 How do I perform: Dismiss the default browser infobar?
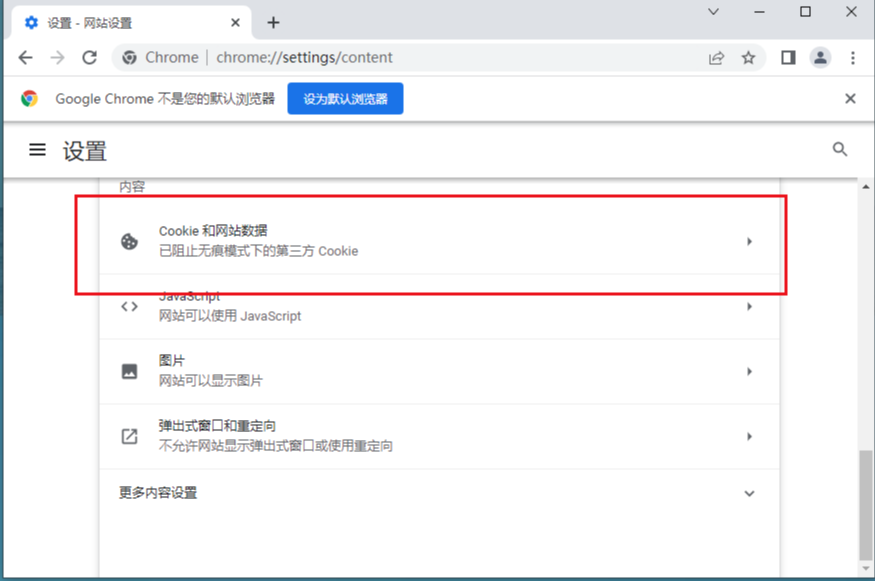click(850, 99)
